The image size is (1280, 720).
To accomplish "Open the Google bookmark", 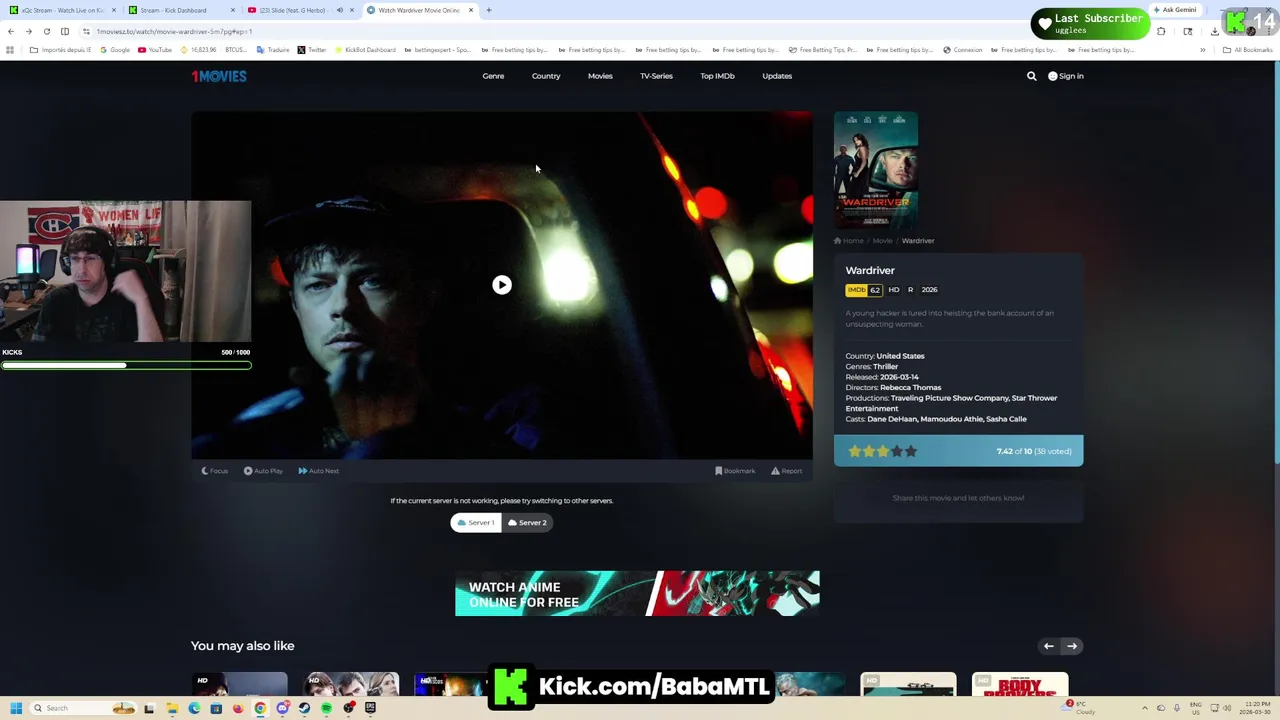I will (115, 50).
